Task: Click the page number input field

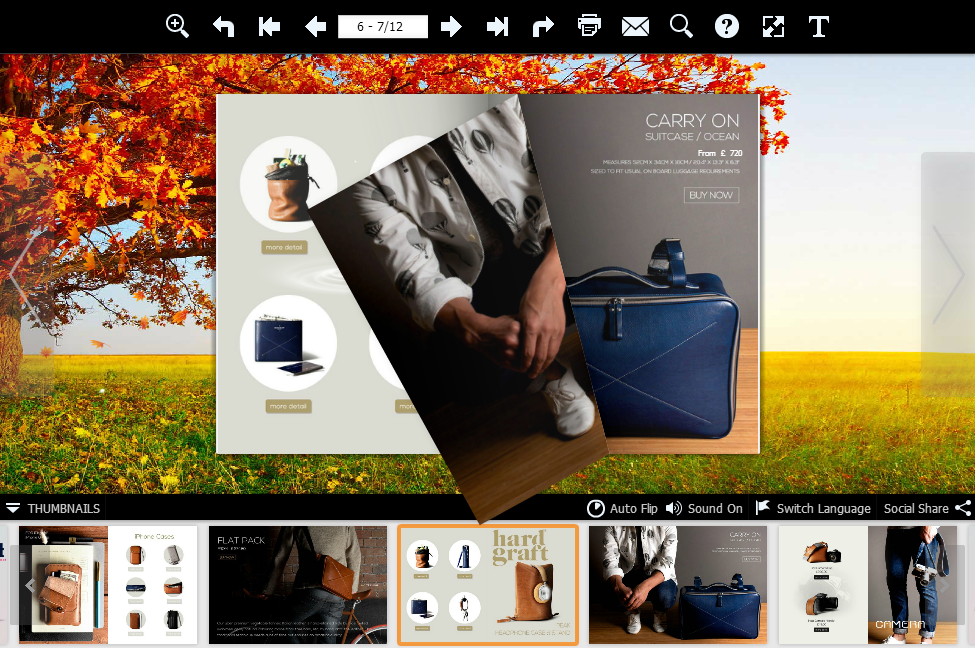Action: 383,26
